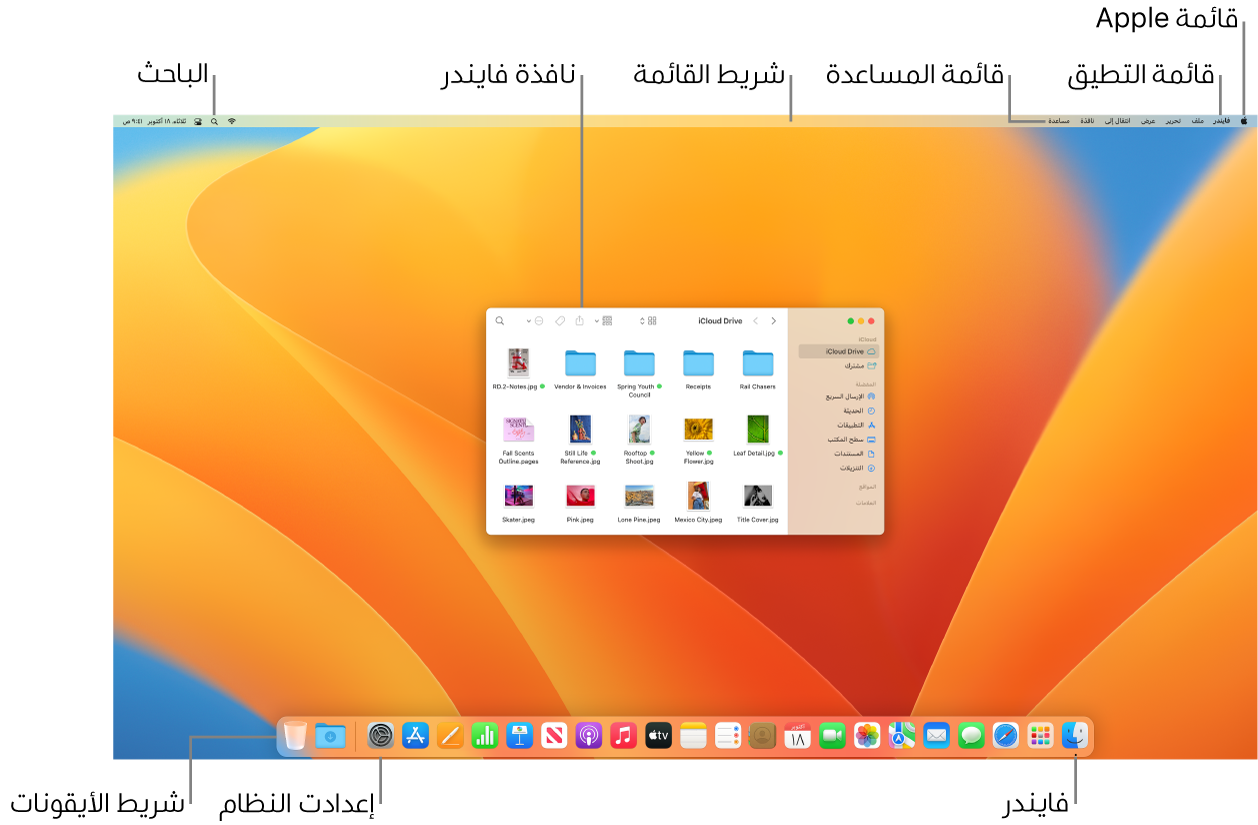This screenshot has height=825, width=1258.
Task: Open the chevron dropdown next to the search icon
Action: [x=528, y=319]
